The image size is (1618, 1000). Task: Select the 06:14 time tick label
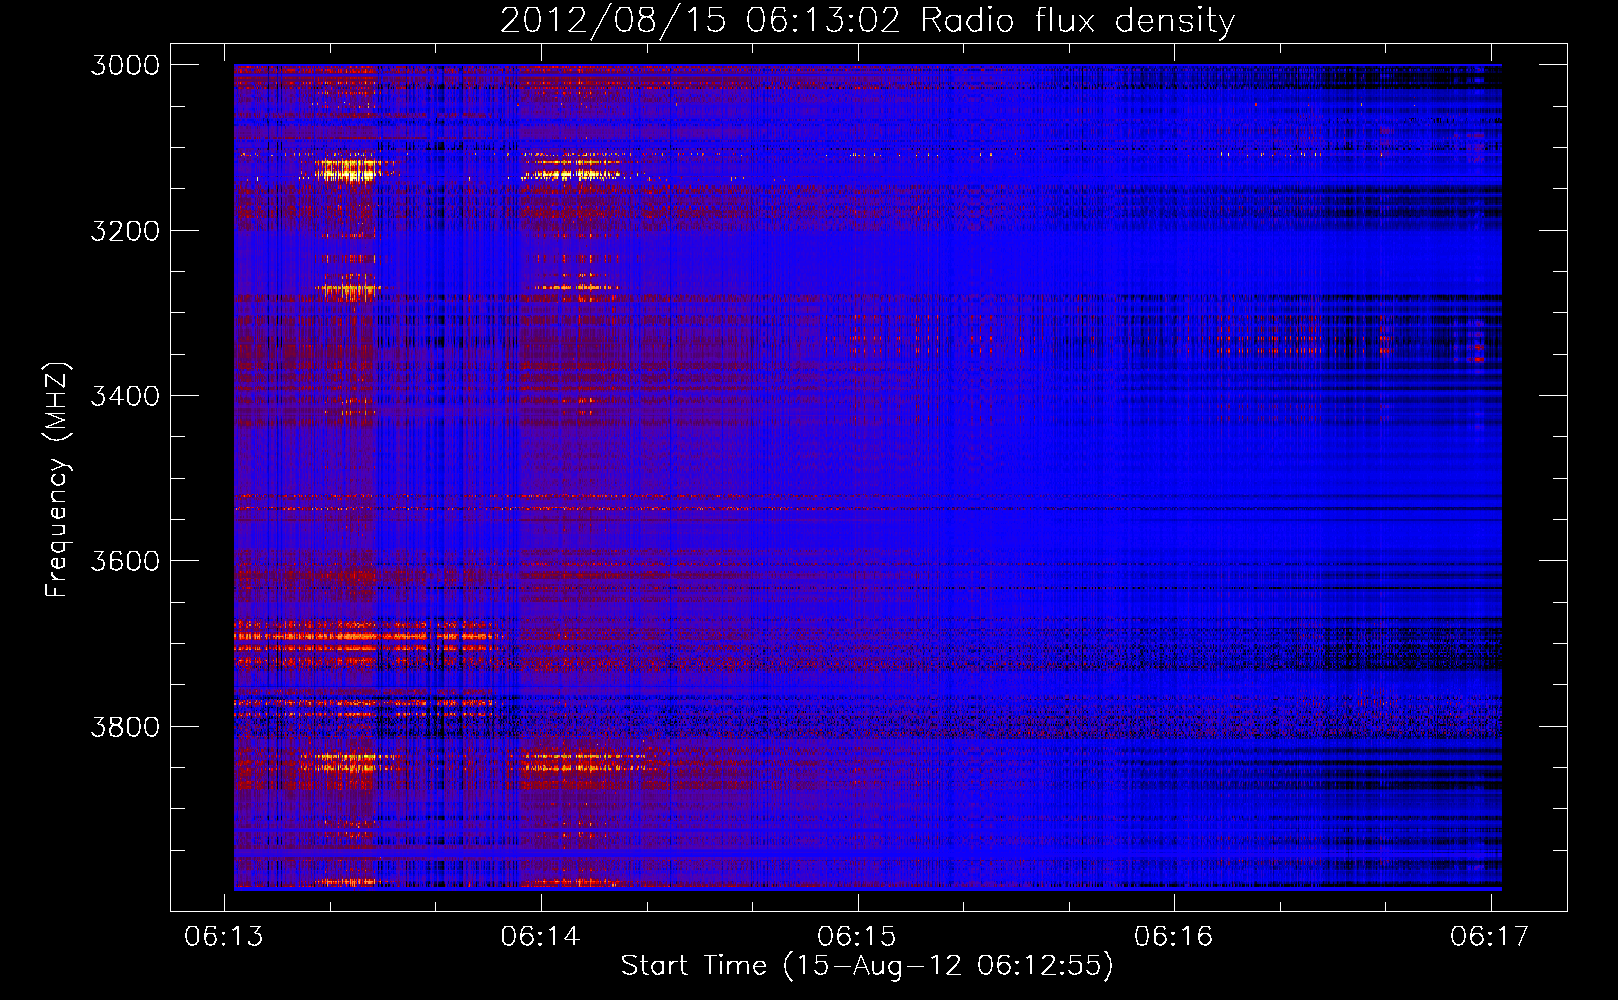pos(541,936)
